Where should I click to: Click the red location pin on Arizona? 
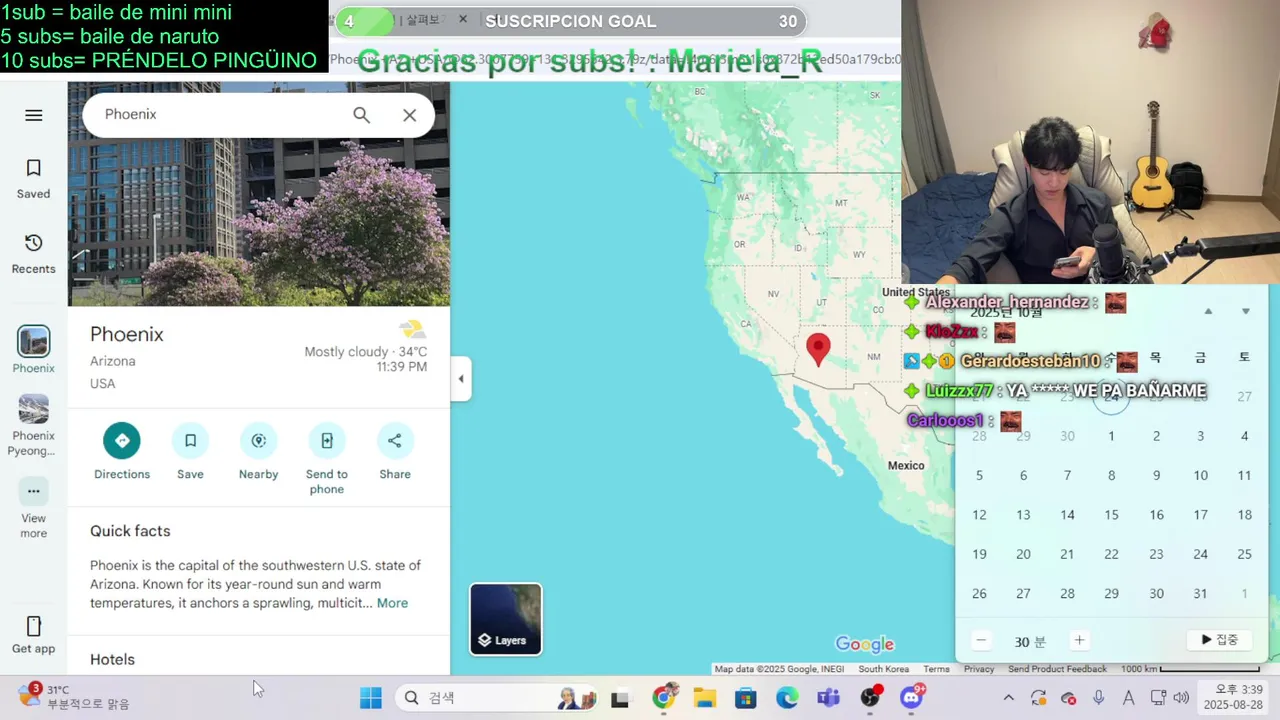click(818, 348)
